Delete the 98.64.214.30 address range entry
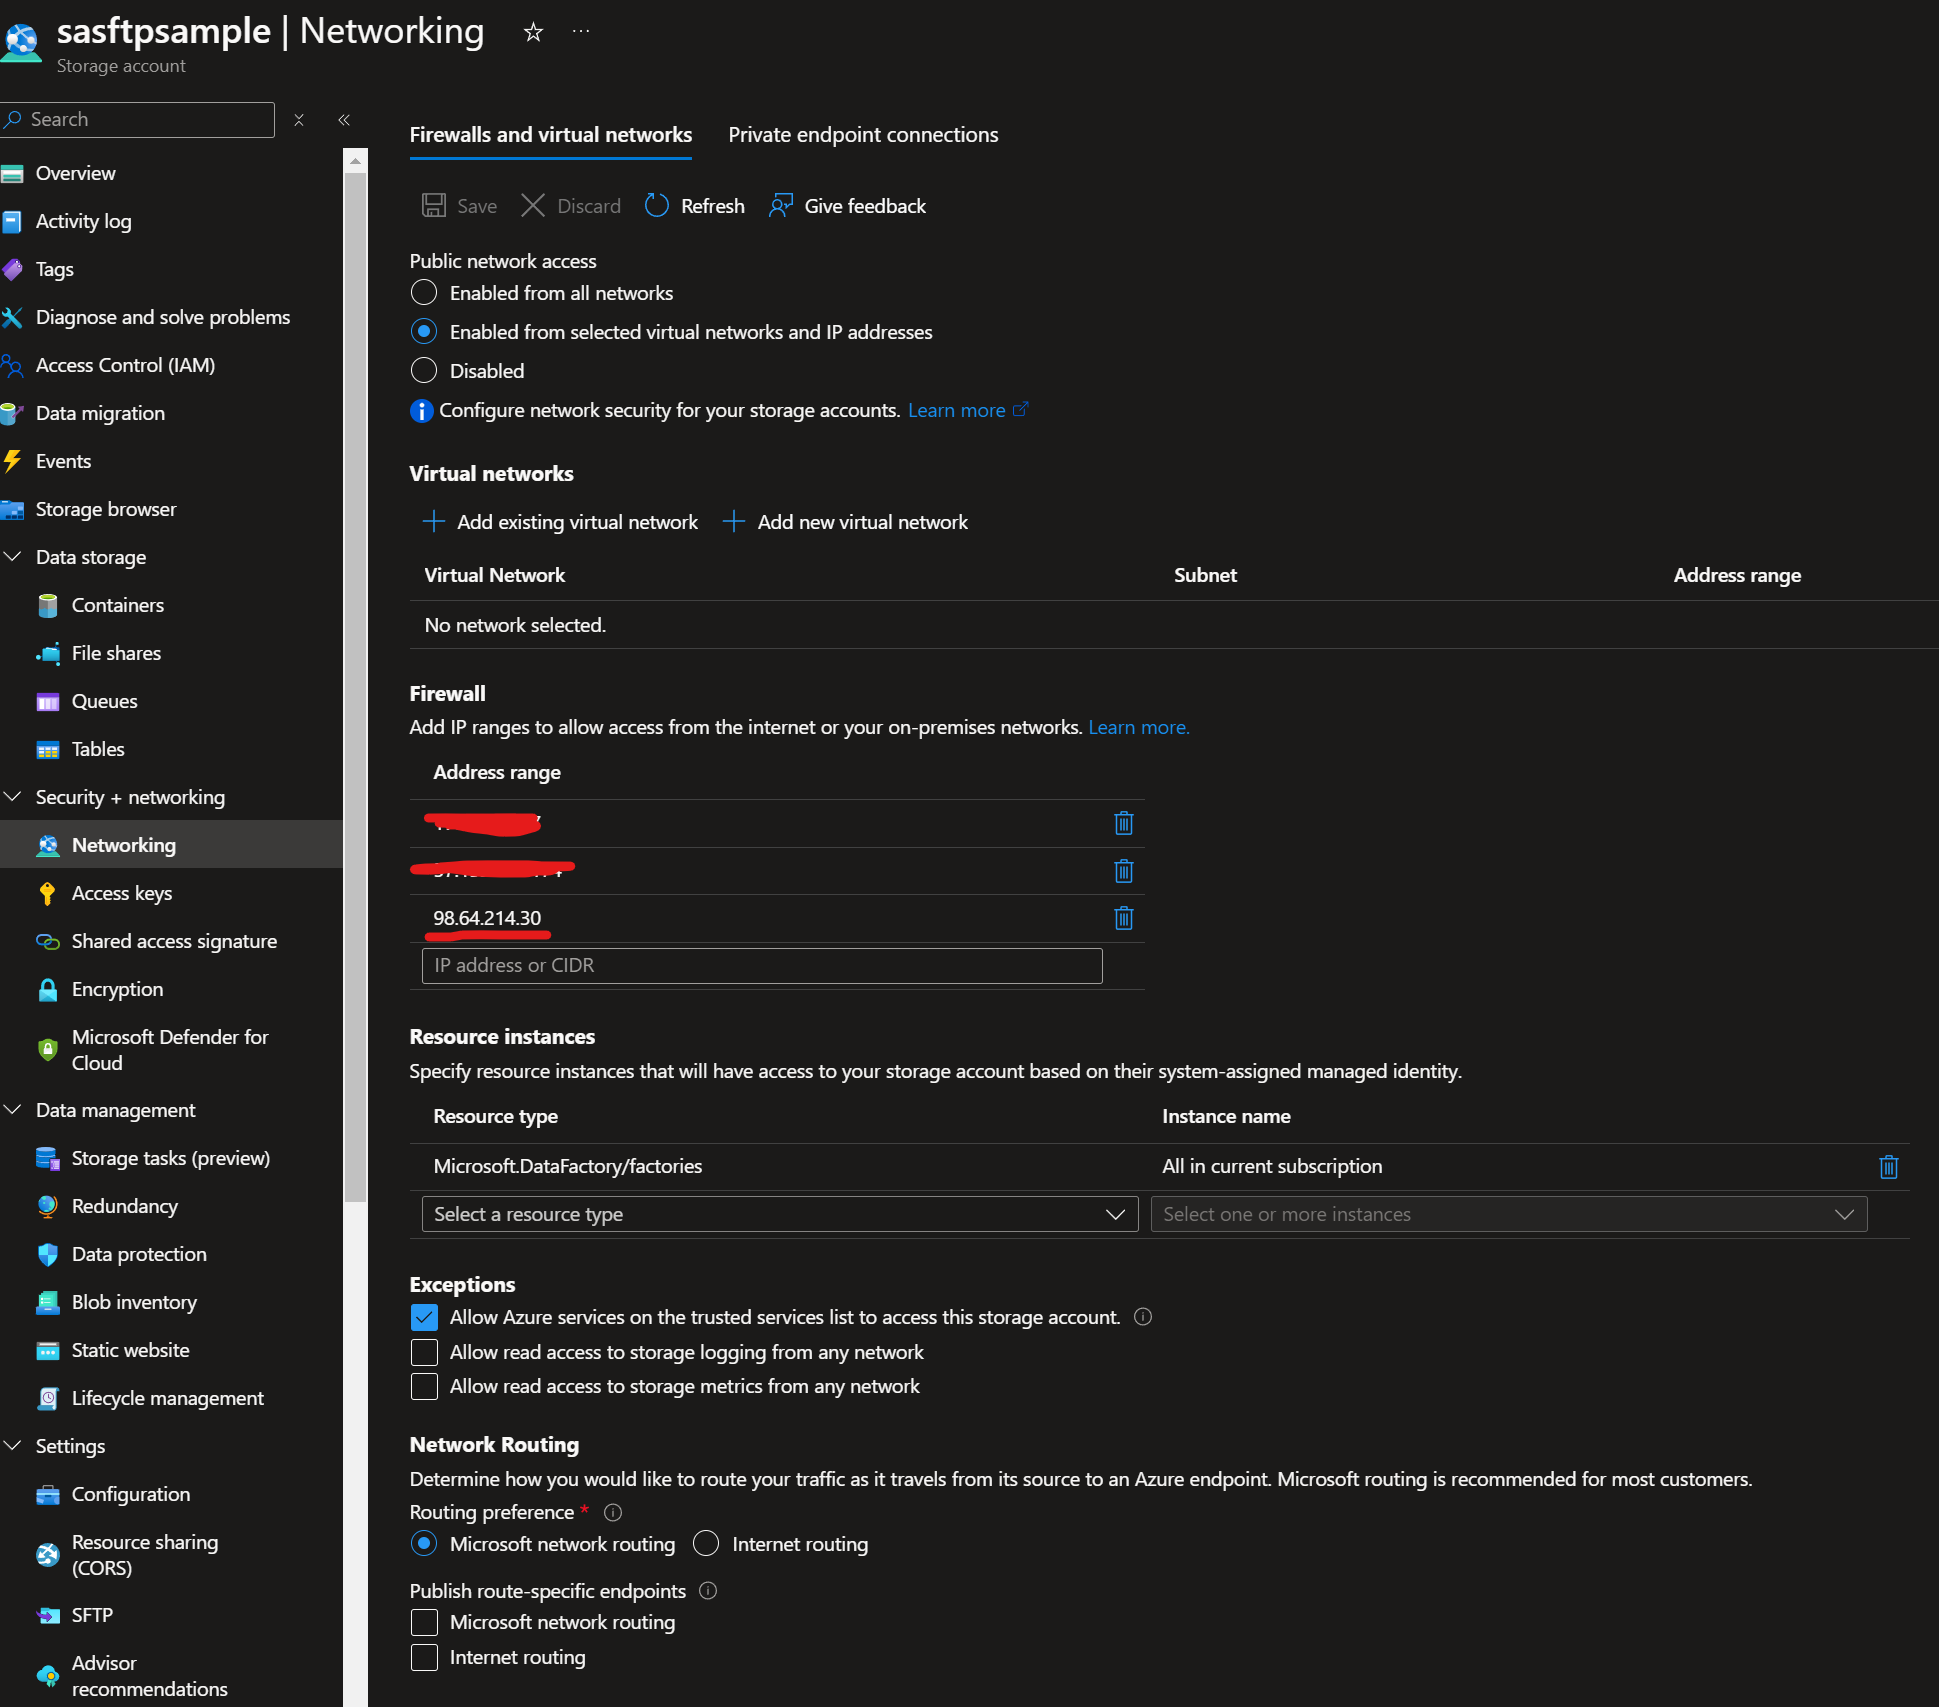The height and width of the screenshot is (1707, 1939). point(1123,918)
